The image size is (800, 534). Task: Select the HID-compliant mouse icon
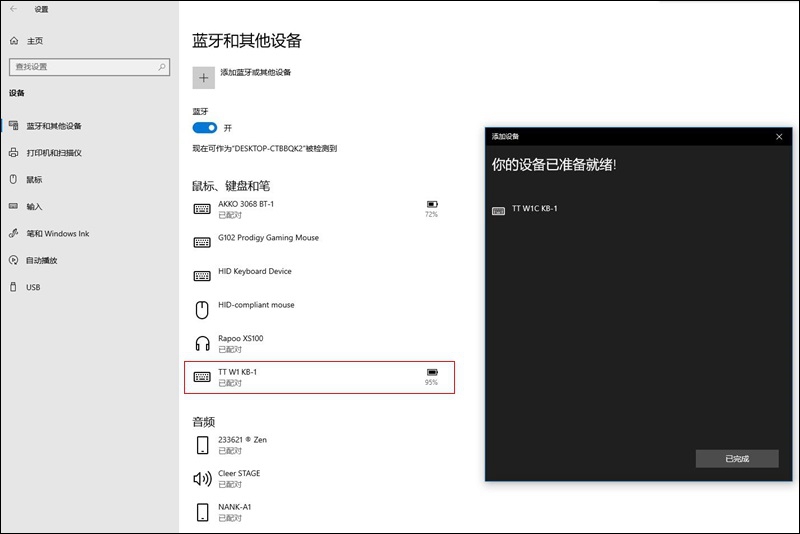(202, 310)
